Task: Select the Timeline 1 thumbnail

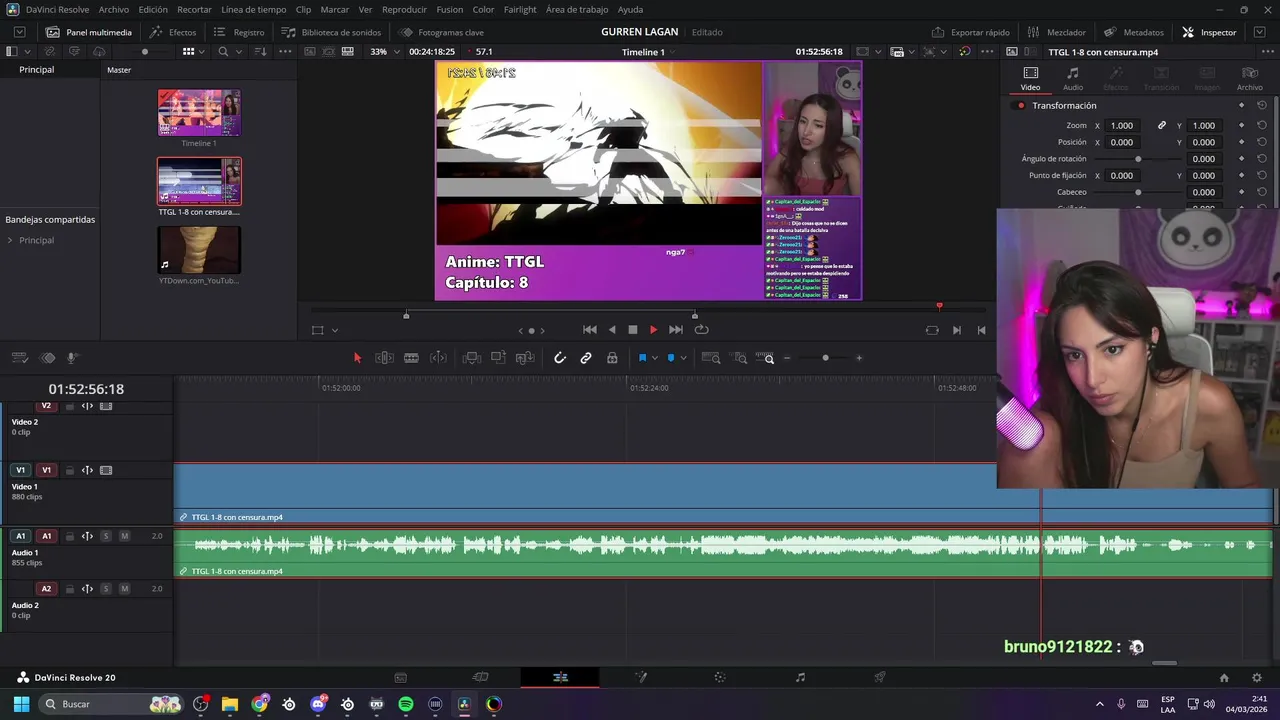Action: (x=199, y=112)
